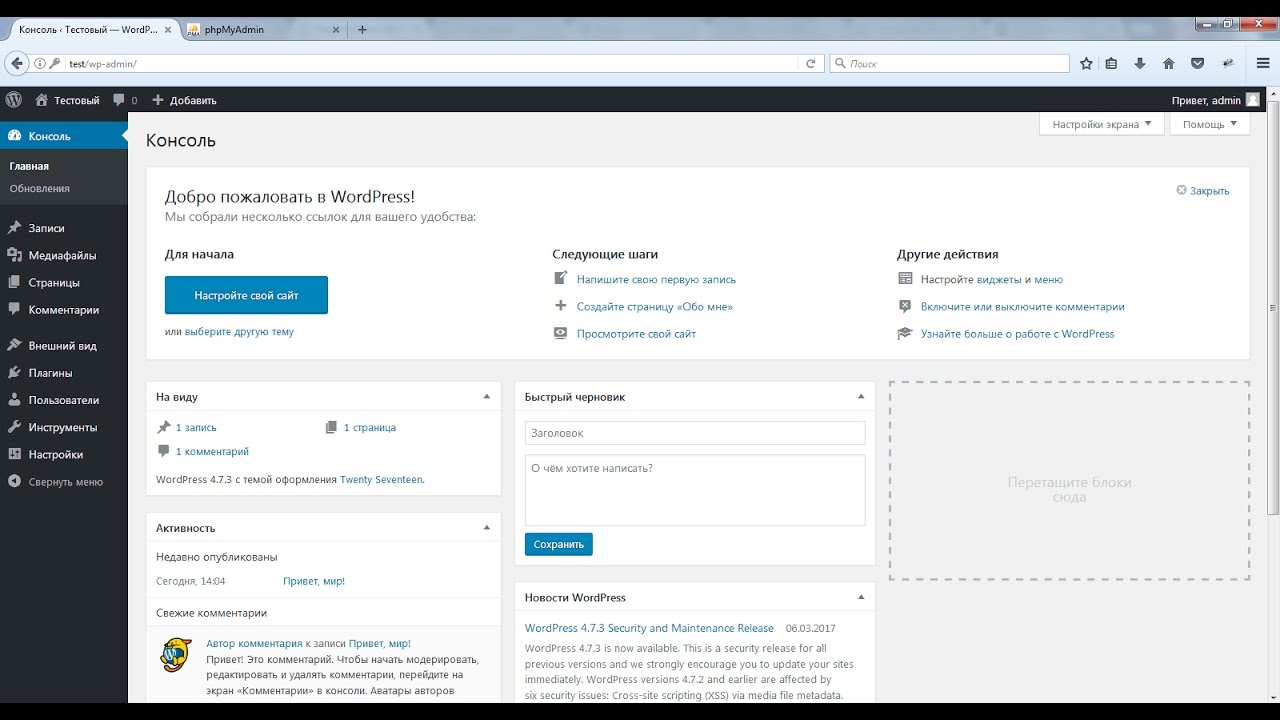The image size is (1280, 720).
Task: Open Создайте страницу «Обо мне» link
Action: click(x=655, y=306)
